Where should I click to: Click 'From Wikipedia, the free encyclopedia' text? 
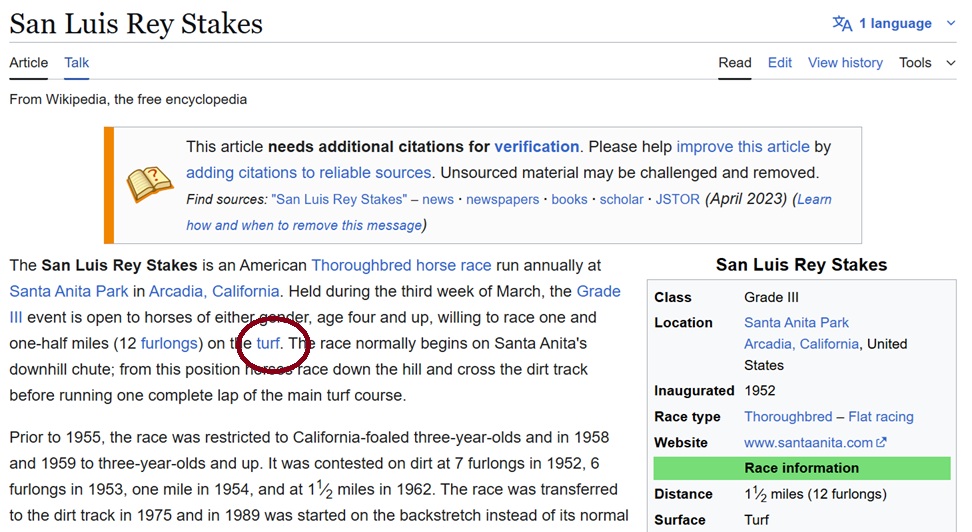coord(128,99)
